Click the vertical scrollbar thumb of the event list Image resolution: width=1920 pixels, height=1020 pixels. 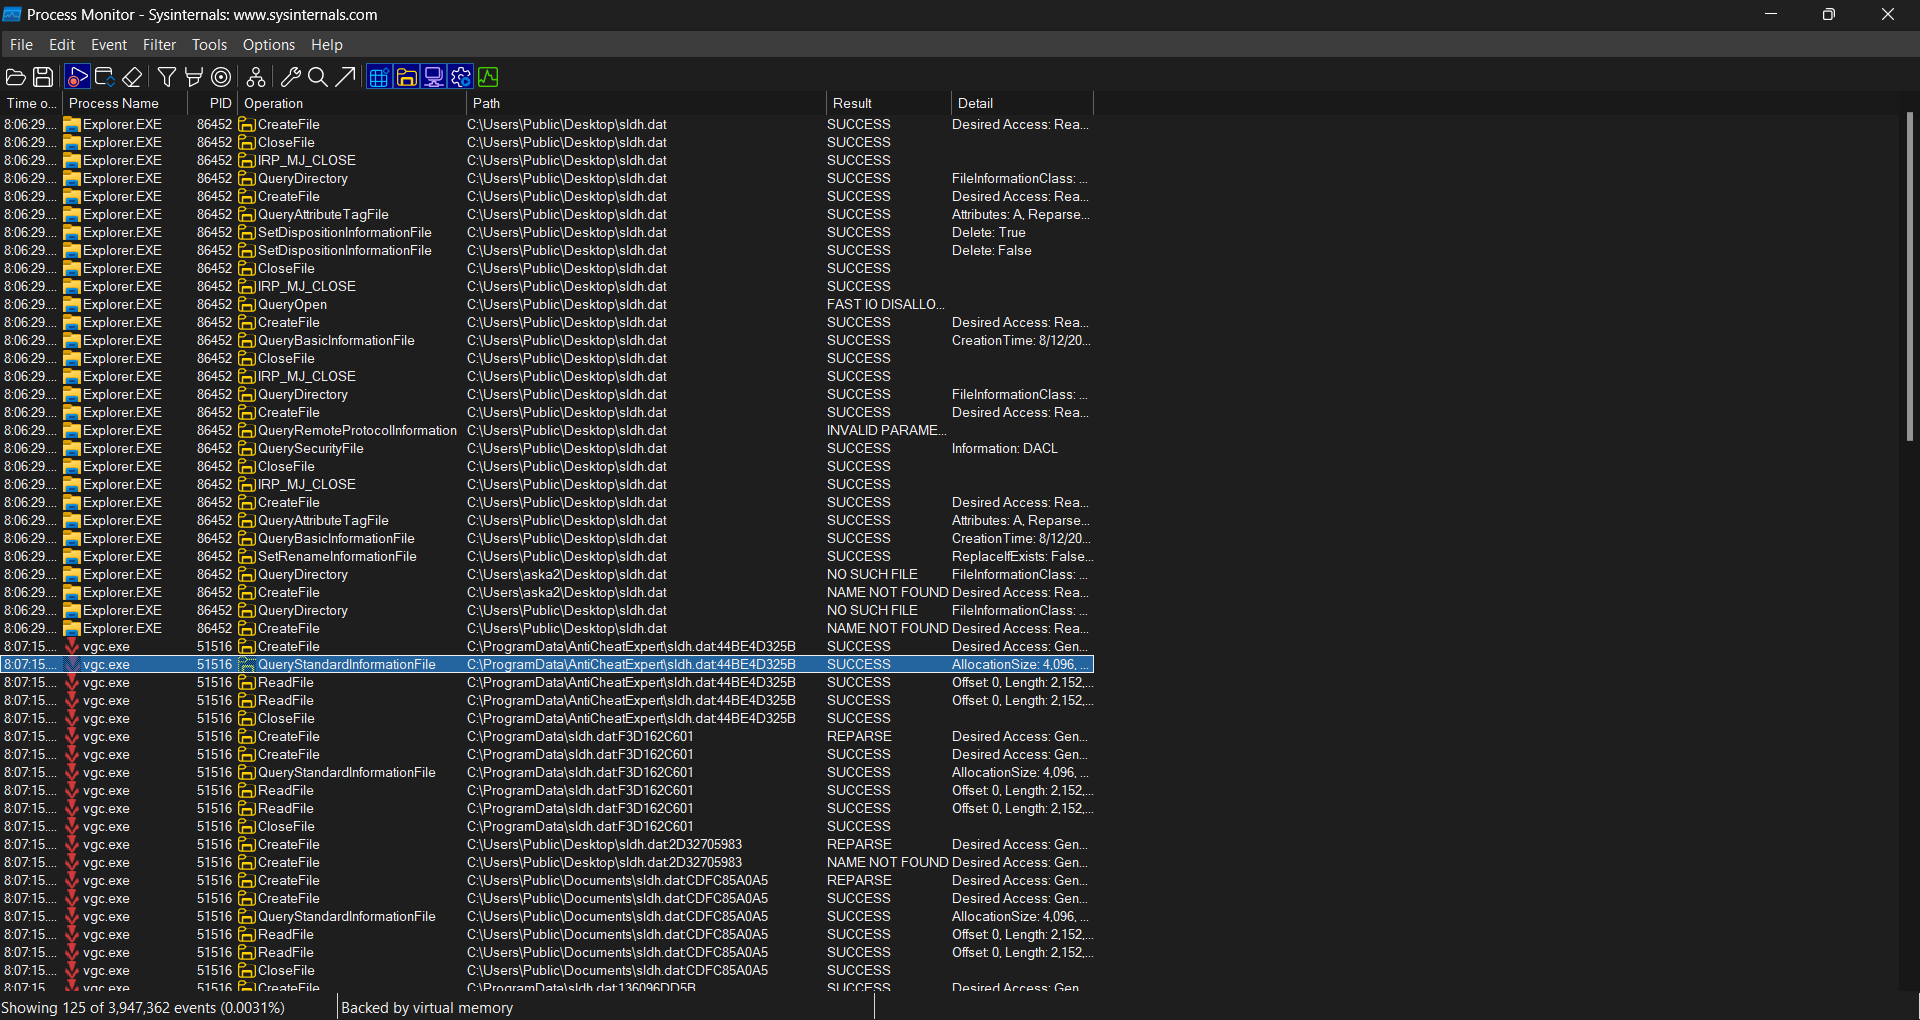tap(1909, 276)
